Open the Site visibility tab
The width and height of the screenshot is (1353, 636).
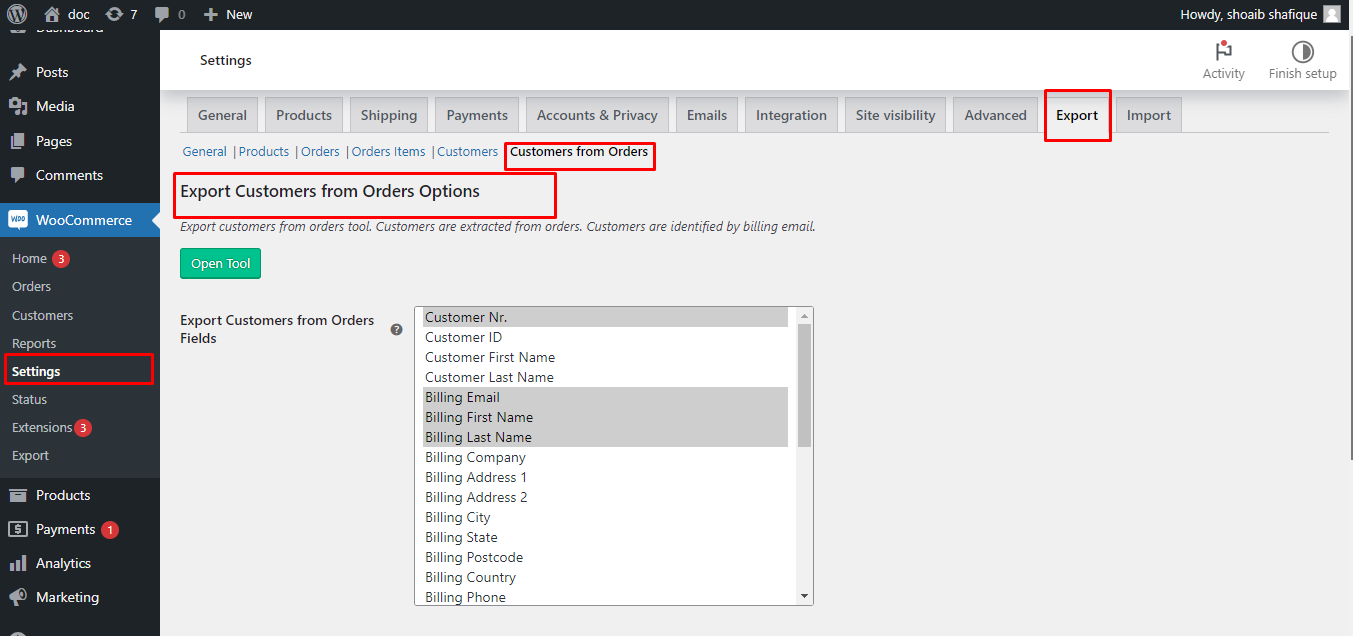[x=895, y=115]
